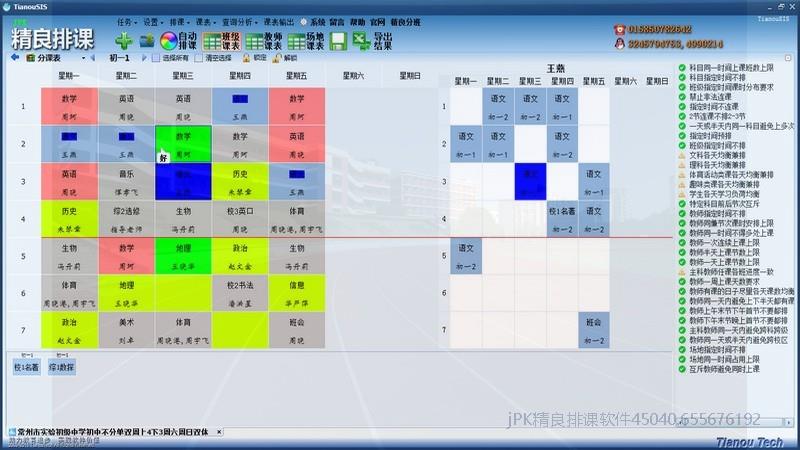Open the 场地课表 venue timetable view
The width and height of the screenshot is (800, 450).
click(x=306, y=41)
